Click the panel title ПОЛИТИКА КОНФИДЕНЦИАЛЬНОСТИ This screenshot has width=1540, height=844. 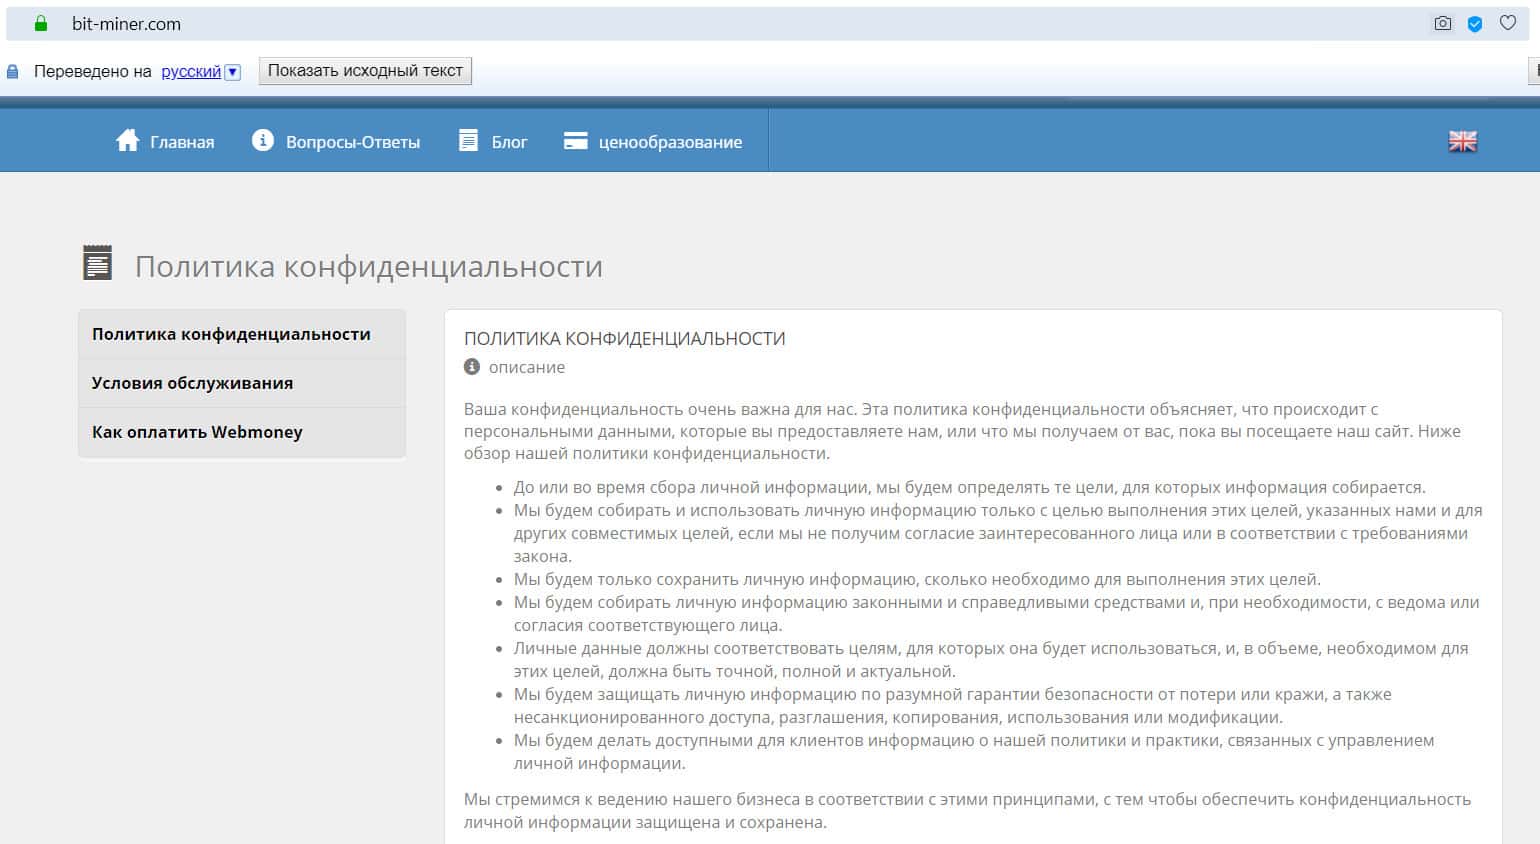coord(625,339)
